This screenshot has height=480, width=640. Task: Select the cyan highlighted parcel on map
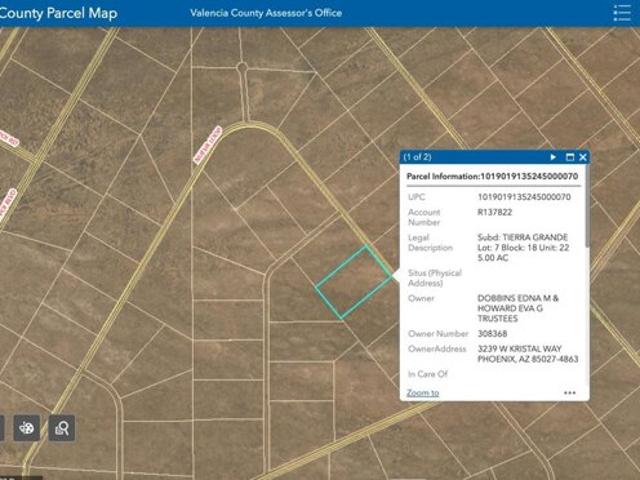[353, 282]
